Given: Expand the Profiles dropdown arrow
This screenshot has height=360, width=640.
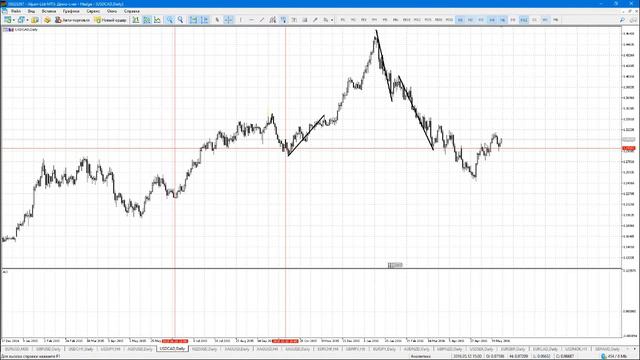Looking at the screenshot, I should pyautogui.click(x=27, y=20).
